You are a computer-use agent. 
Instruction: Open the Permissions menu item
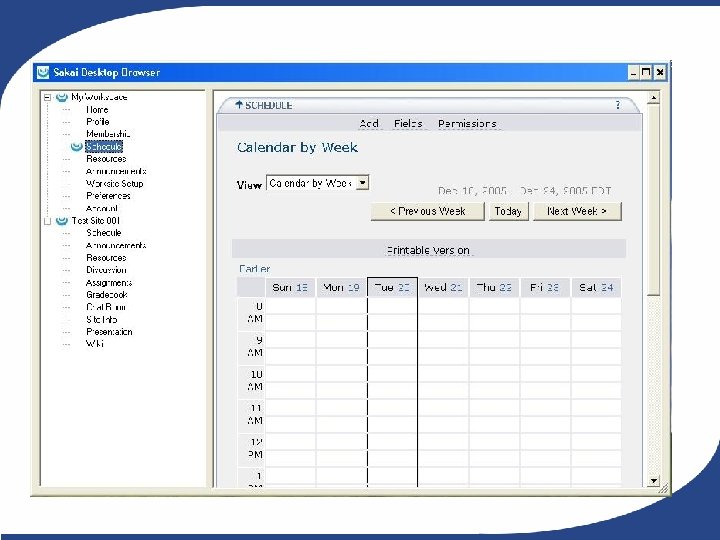coord(467,124)
